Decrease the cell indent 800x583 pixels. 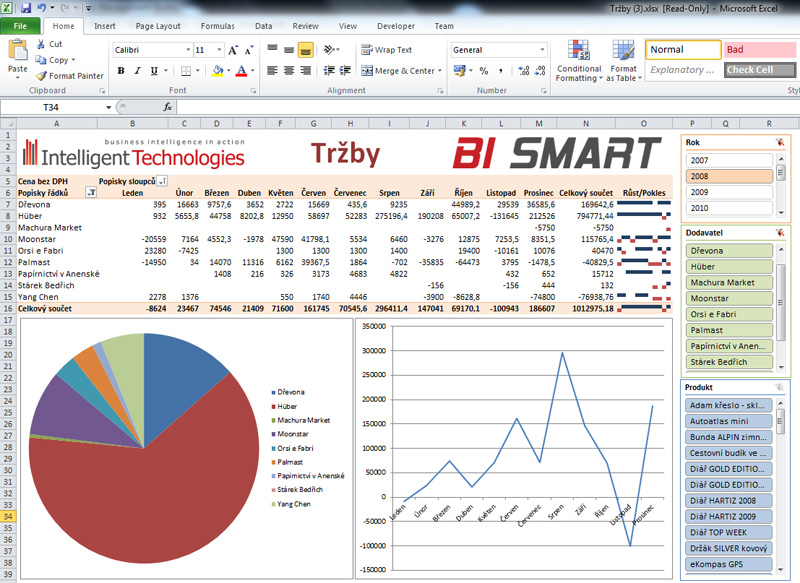[329, 70]
